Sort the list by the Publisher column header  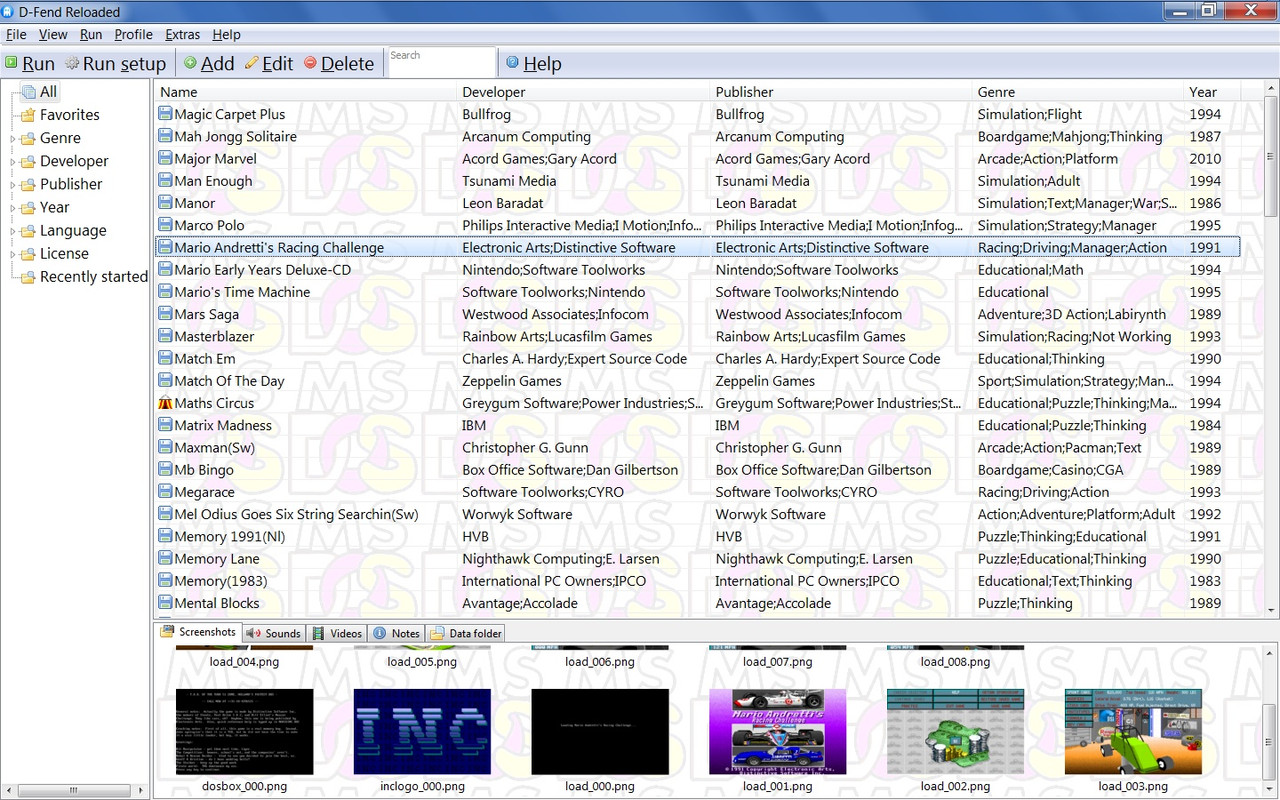(x=841, y=92)
